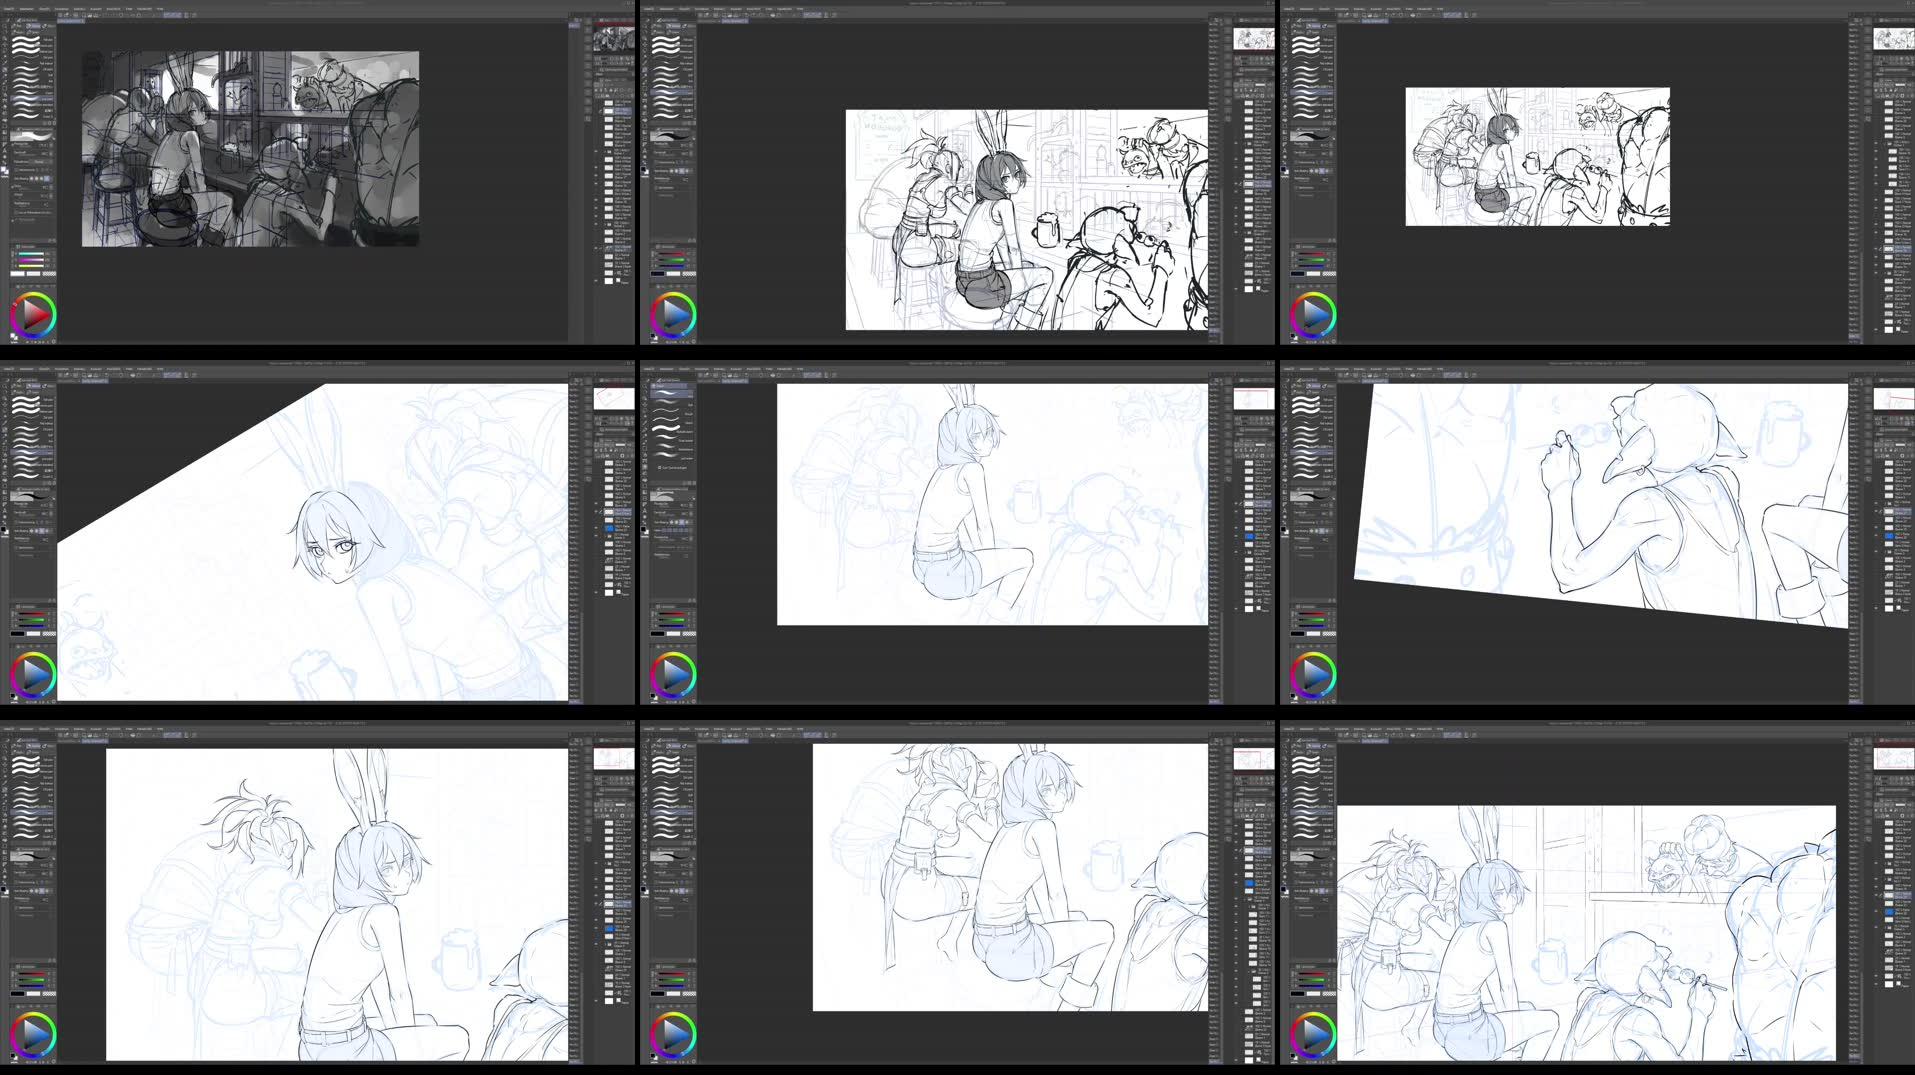Choose the highlighted brush preset in grayscale sketch panel
The height and width of the screenshot is (1075, 1915).
[x=32, y=98]
